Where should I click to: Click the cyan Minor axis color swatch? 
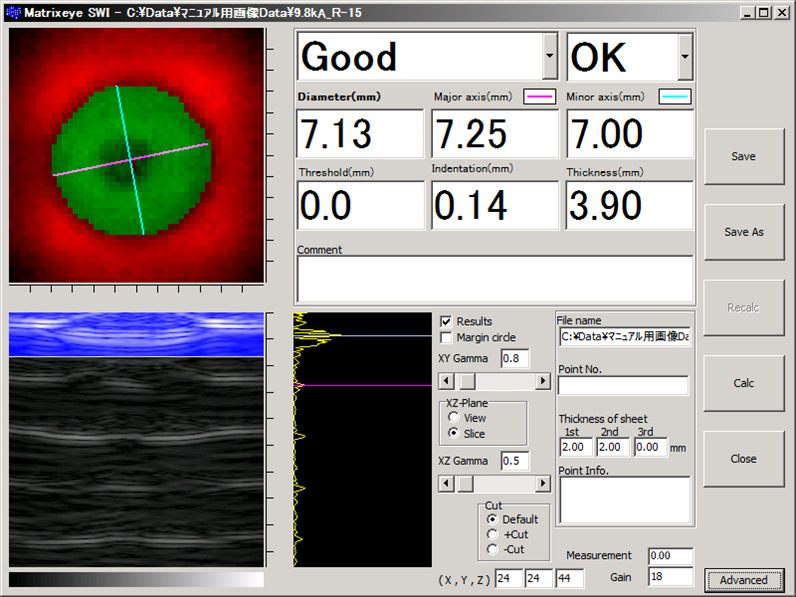(676, 97)
